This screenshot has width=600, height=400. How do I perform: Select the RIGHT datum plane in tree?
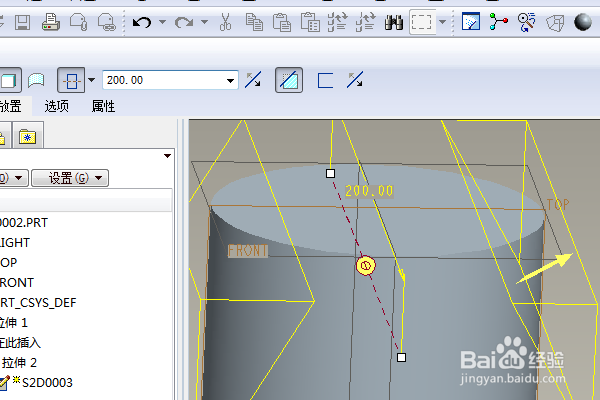(15, 242)
